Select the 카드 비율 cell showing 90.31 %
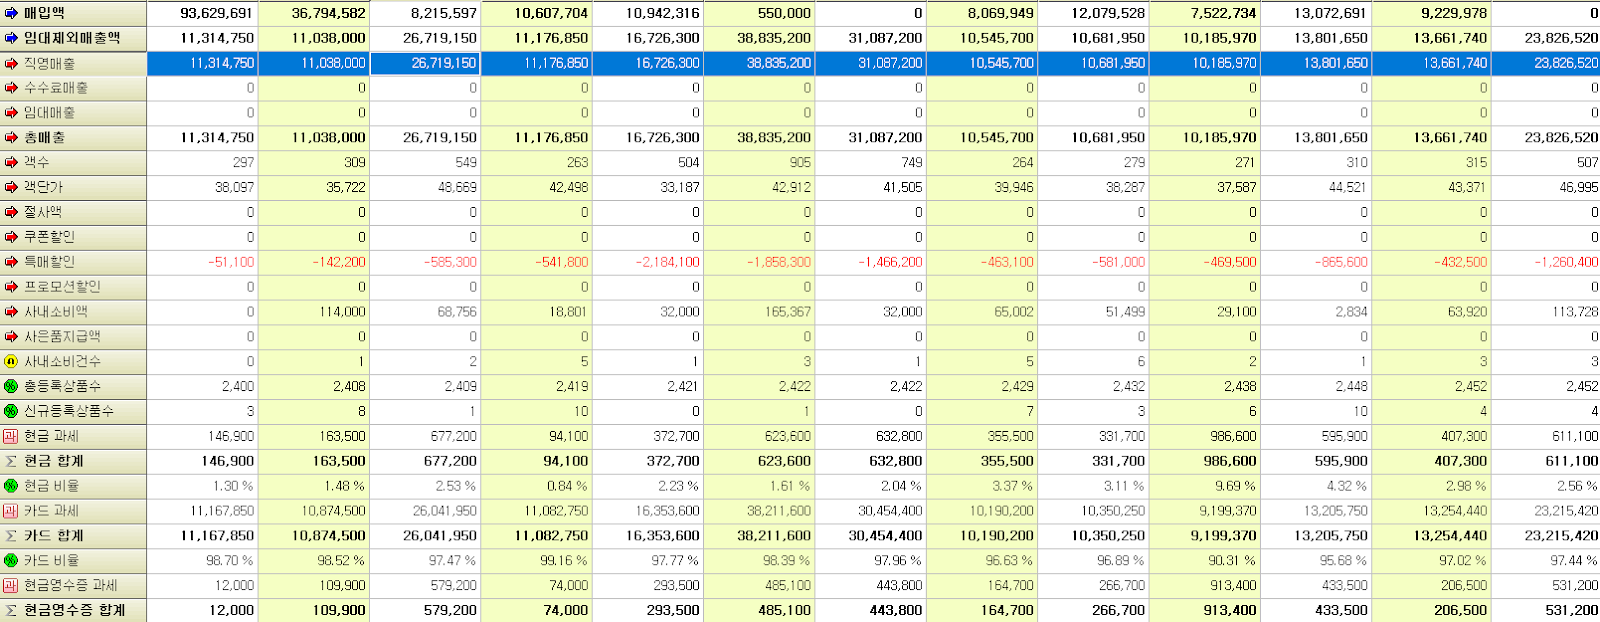 point(1205,560)
